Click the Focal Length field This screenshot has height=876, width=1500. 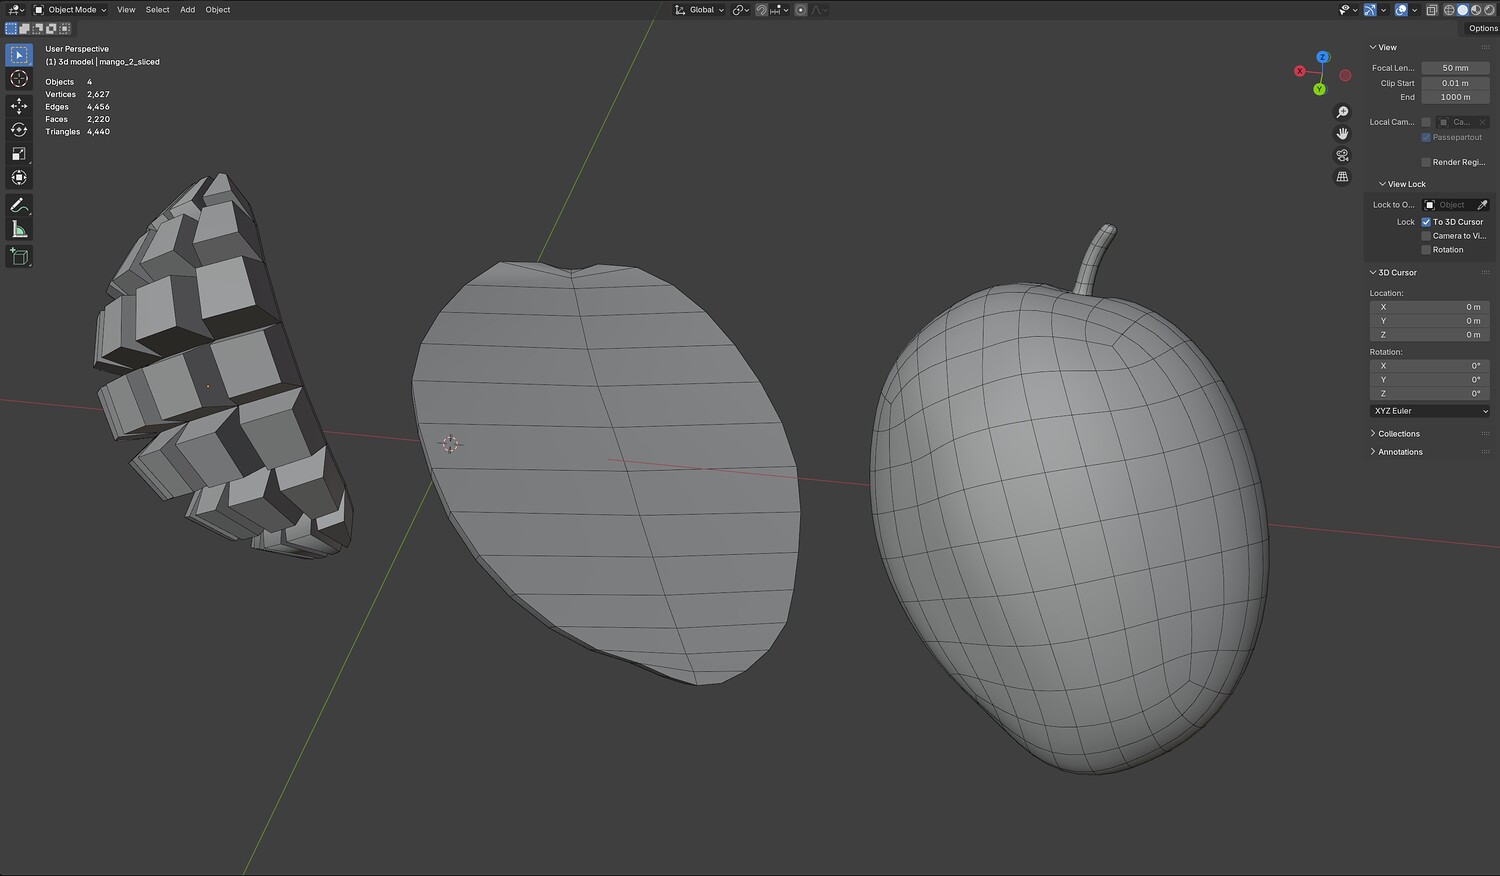pos(1456,68)
